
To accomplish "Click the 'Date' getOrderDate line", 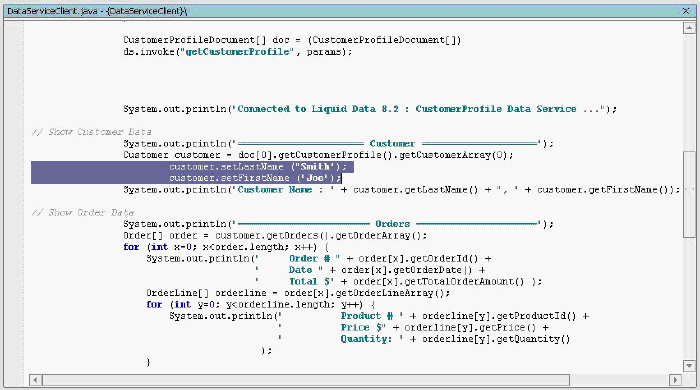I will point(370,270).
